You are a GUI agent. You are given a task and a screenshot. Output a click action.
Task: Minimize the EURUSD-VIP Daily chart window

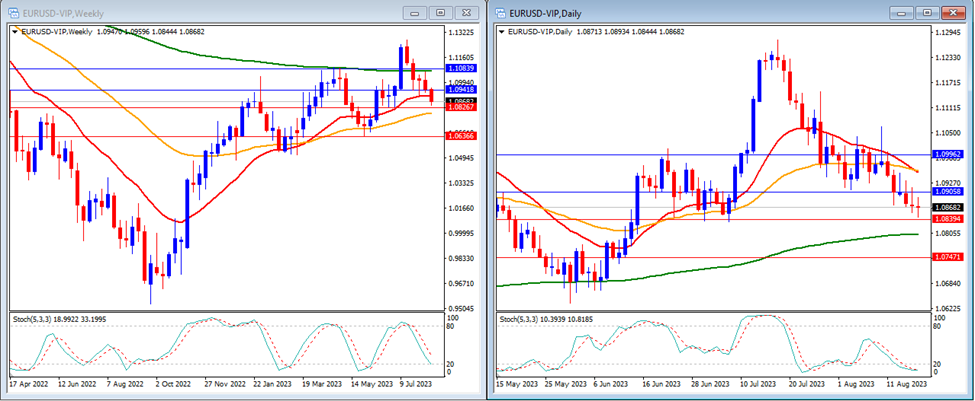[905, 13]
